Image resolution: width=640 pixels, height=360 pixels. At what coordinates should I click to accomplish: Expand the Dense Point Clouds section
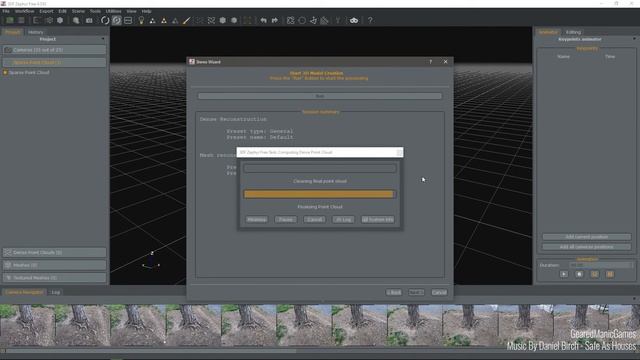pos(54,252)
